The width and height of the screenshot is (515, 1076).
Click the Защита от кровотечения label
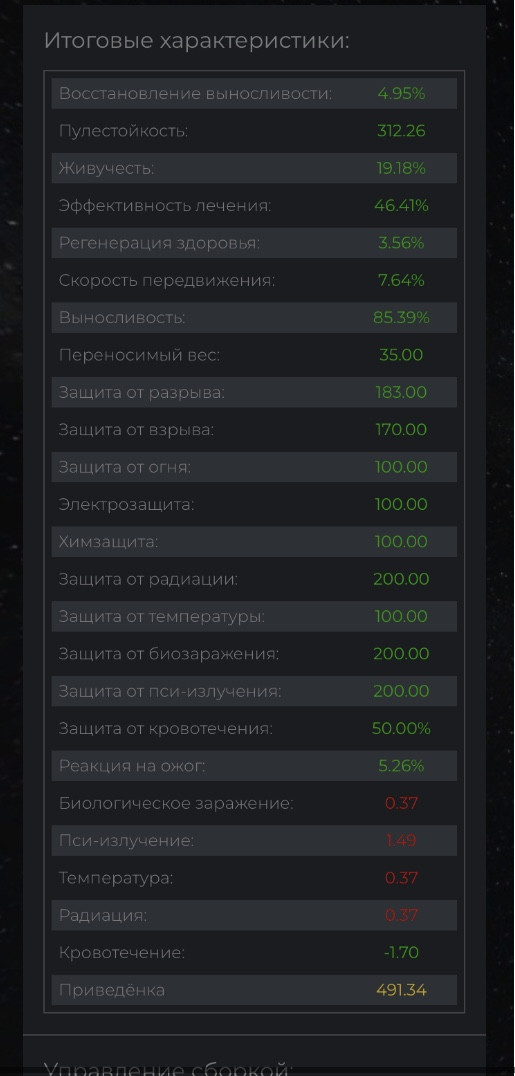coord(165,729)
